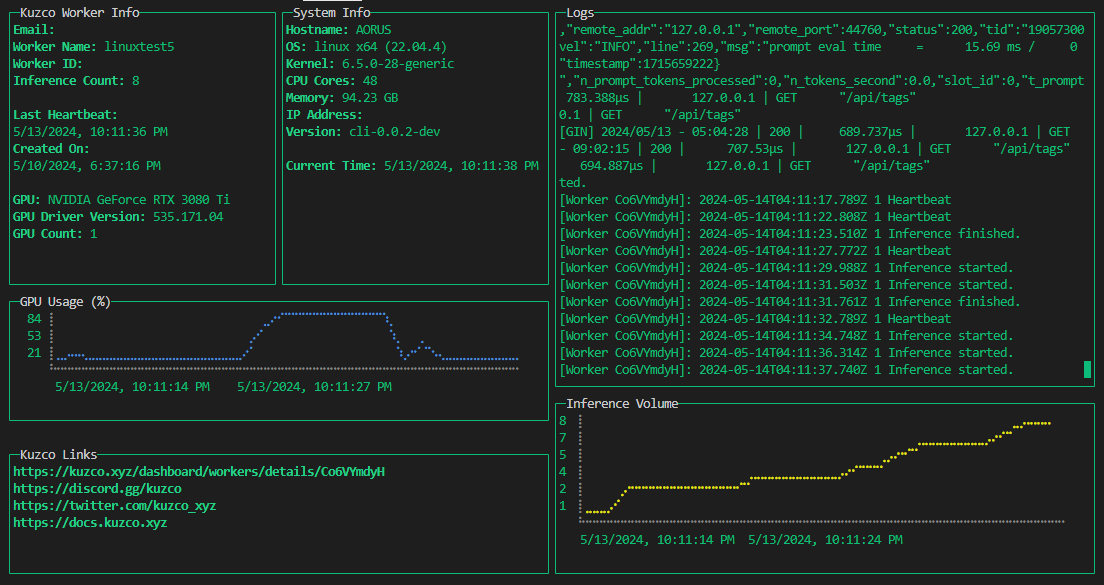Screen dimensions: 1104x585
Task: Click GPU Usage time label "5/13/2024, 10:11:27 PM"
Action: tap(315, 386)
